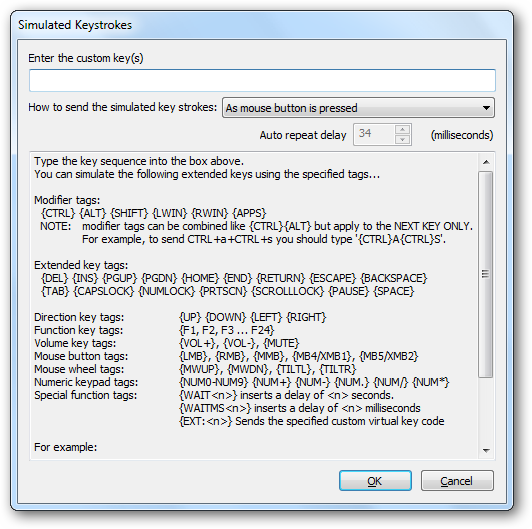Click the 'Extended key tags:' heading
Screen dimensions: 532x529
click(81, 265)
